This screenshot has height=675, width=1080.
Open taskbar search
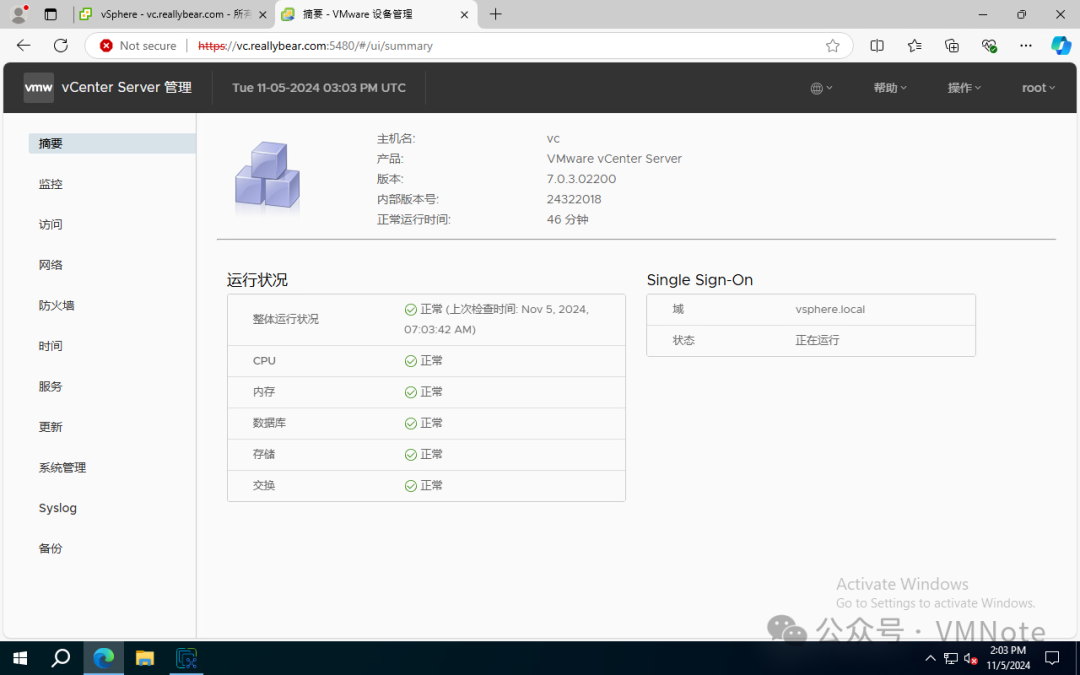coord(61,658)
